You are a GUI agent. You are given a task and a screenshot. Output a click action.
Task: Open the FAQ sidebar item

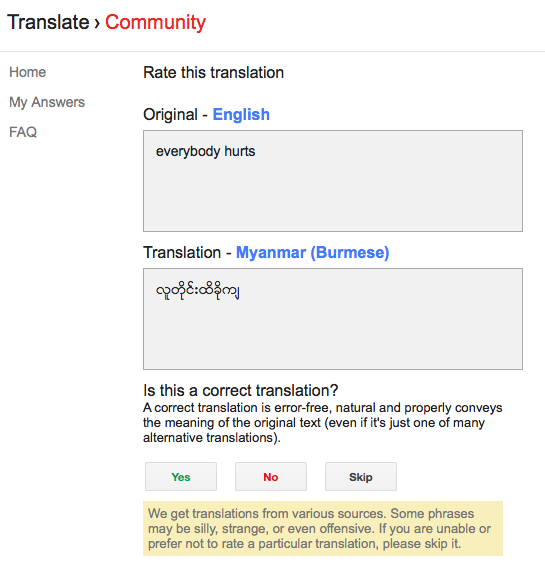[23, 132]
